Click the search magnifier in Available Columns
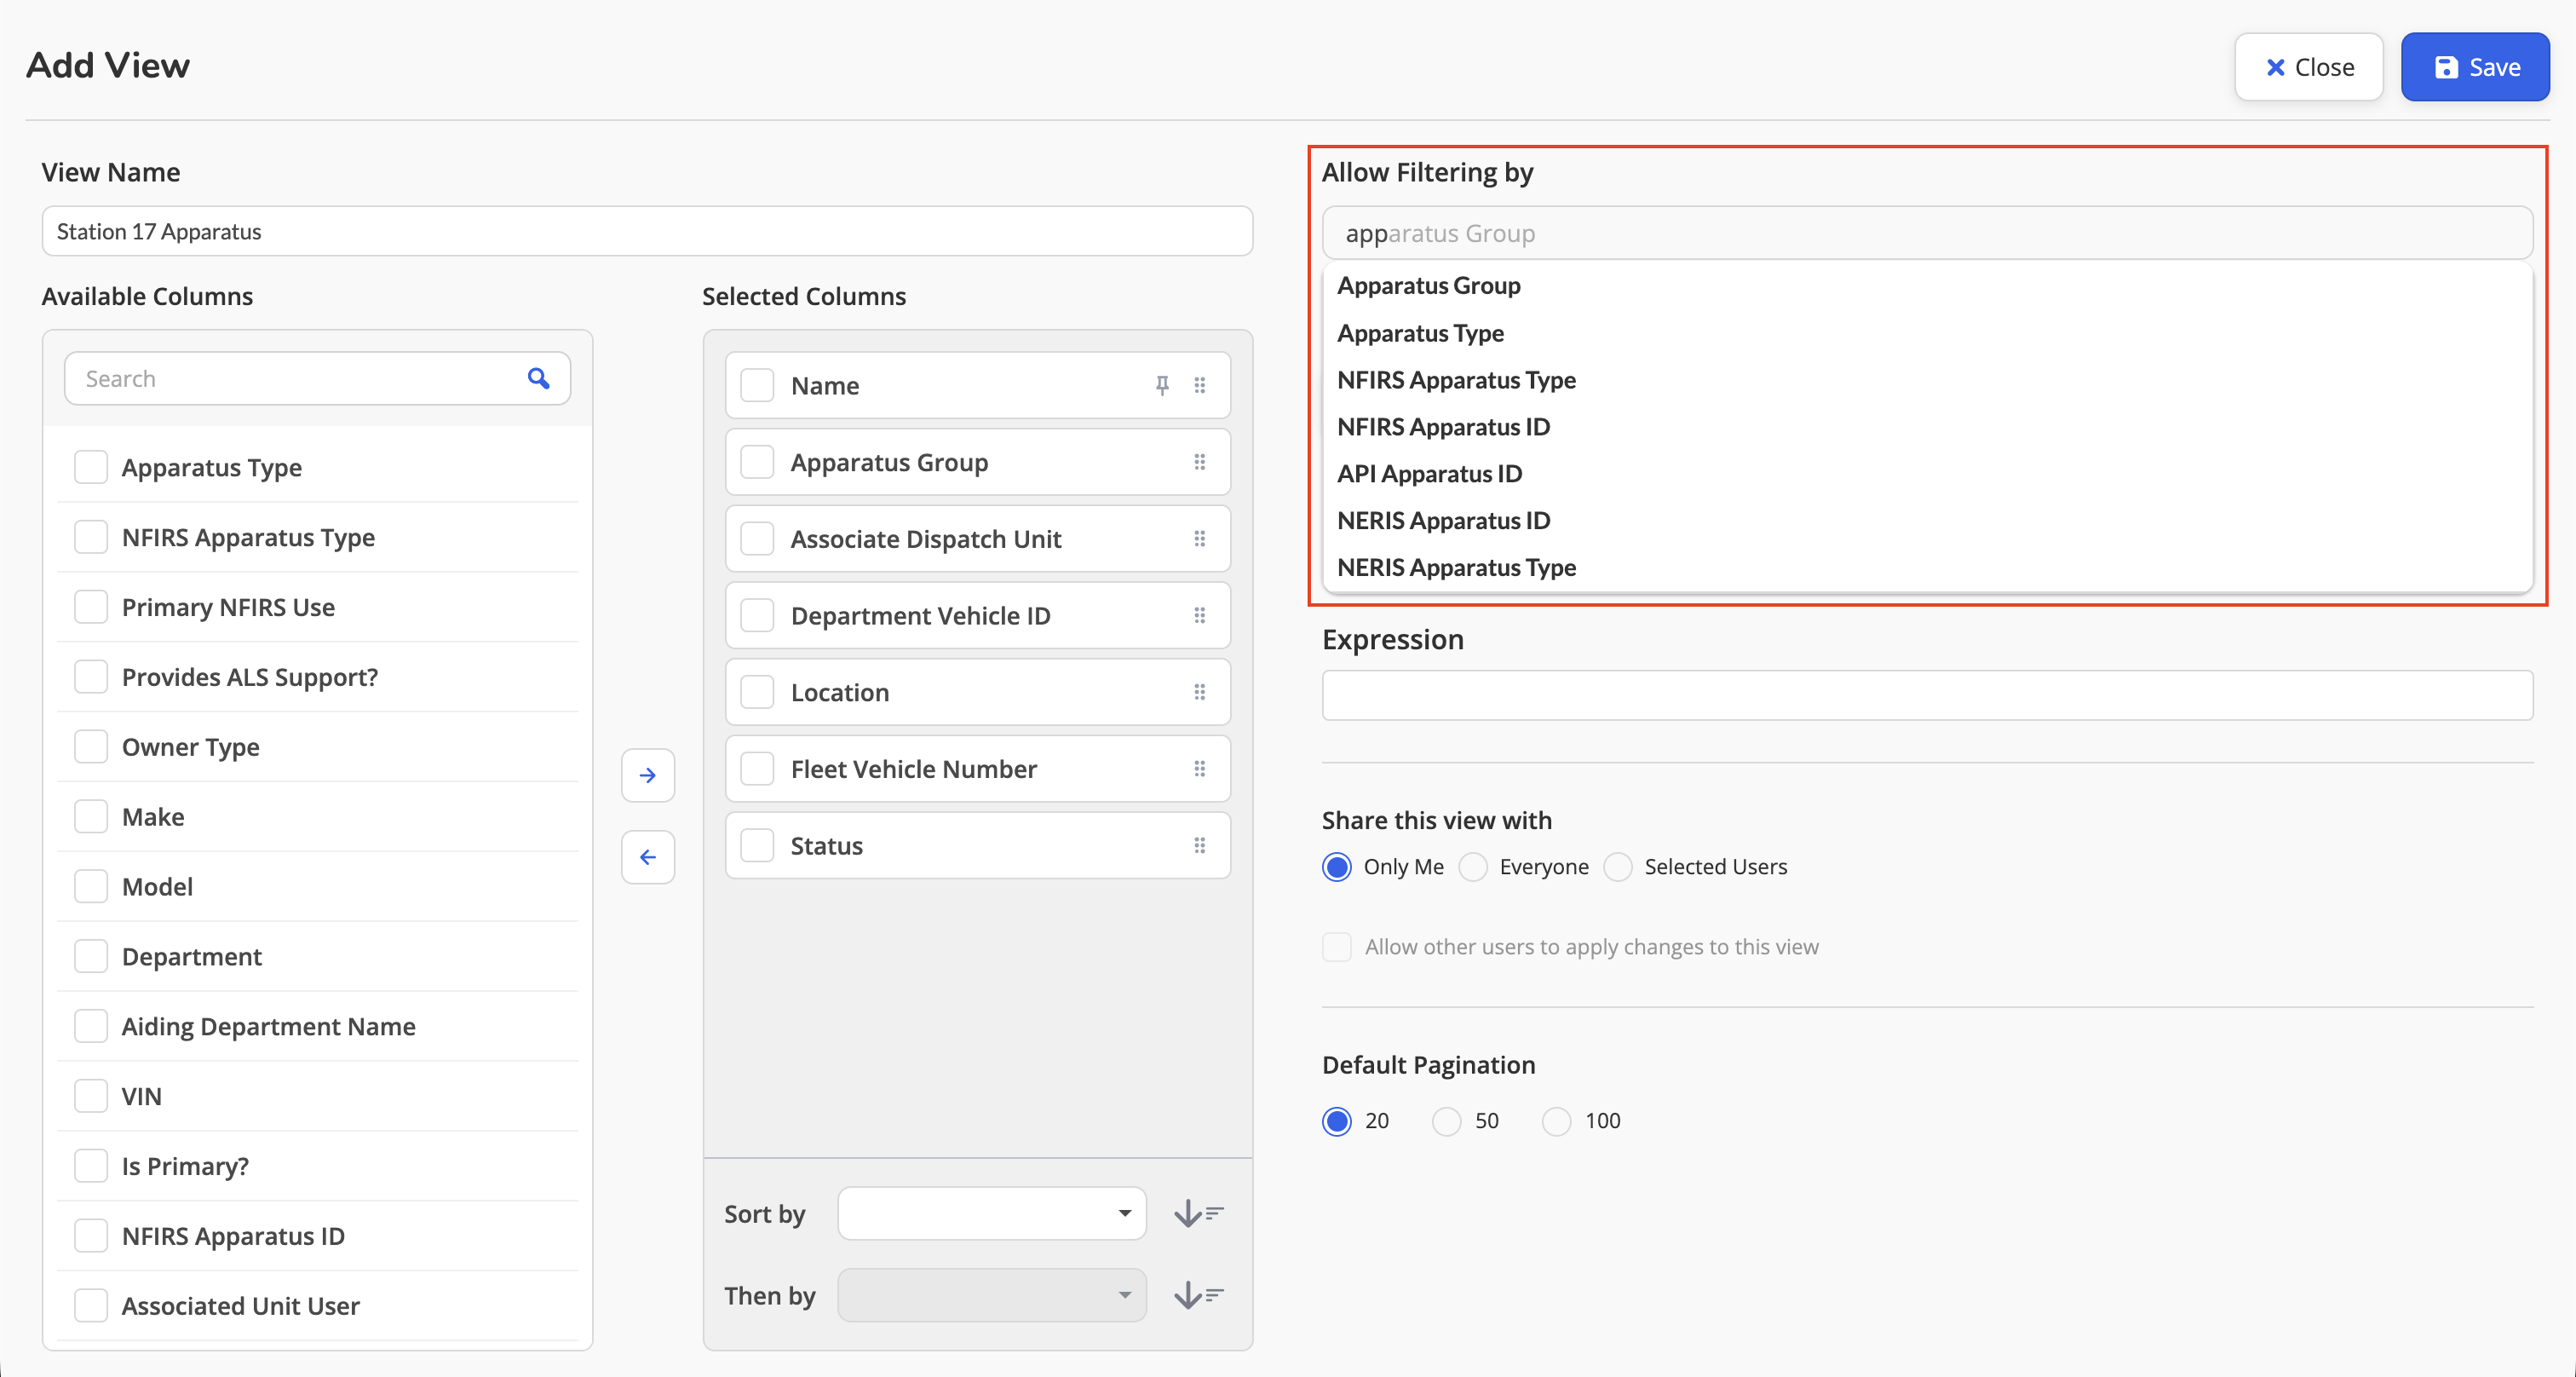2576x1377 pixels. click(538, 378)
